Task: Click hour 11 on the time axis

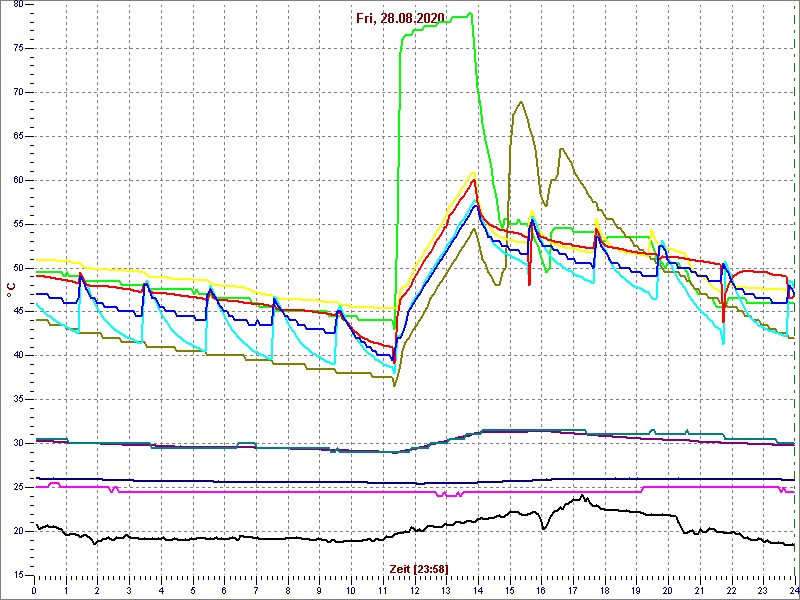Action: click(383, 589)
